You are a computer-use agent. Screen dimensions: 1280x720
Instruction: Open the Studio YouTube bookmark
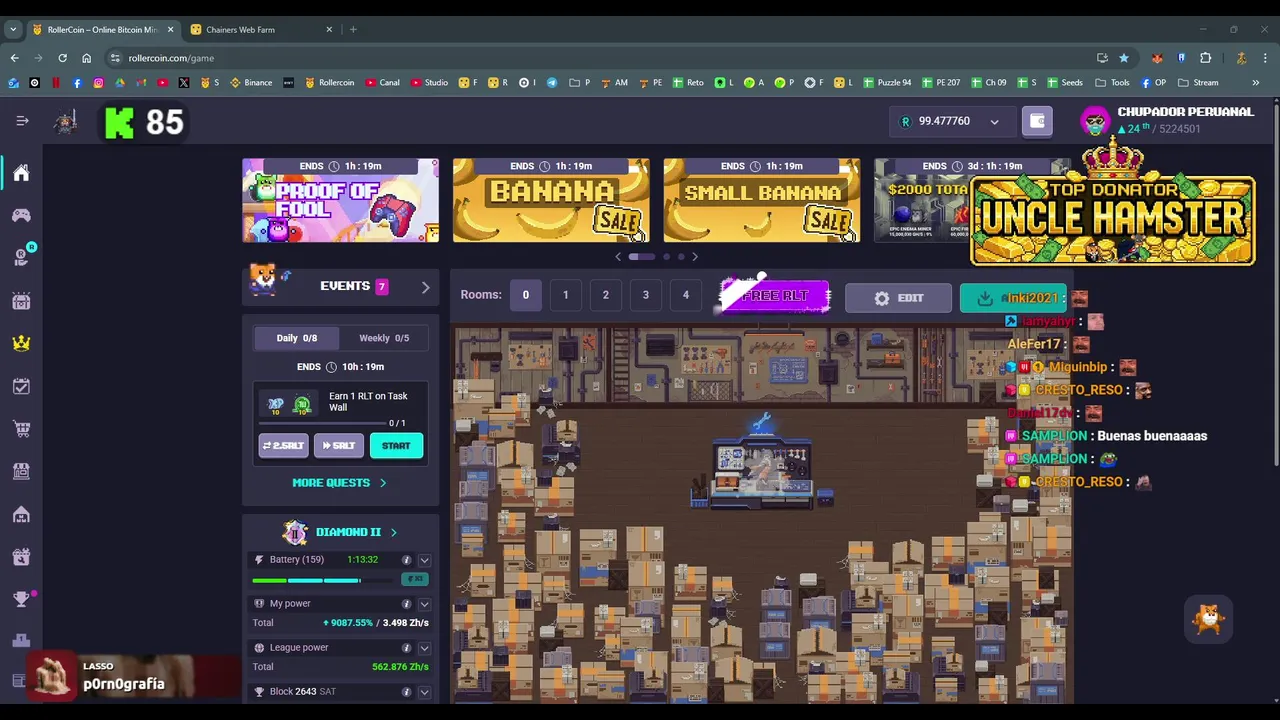click(429, 83)
